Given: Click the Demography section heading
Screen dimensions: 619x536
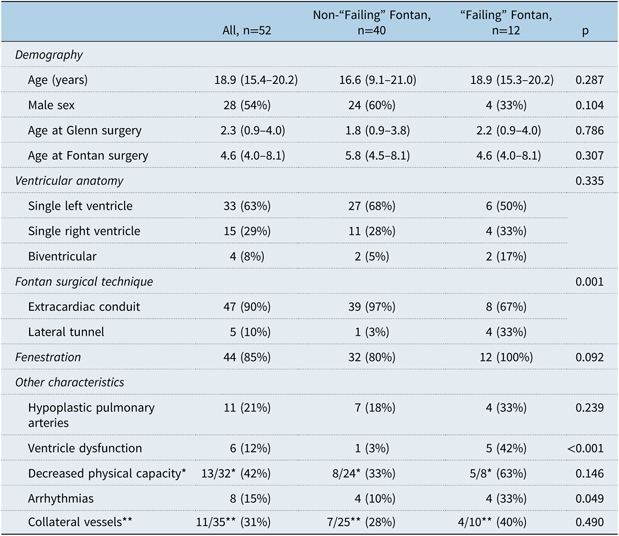Looking at the screenshot, I should pos(49,54).
